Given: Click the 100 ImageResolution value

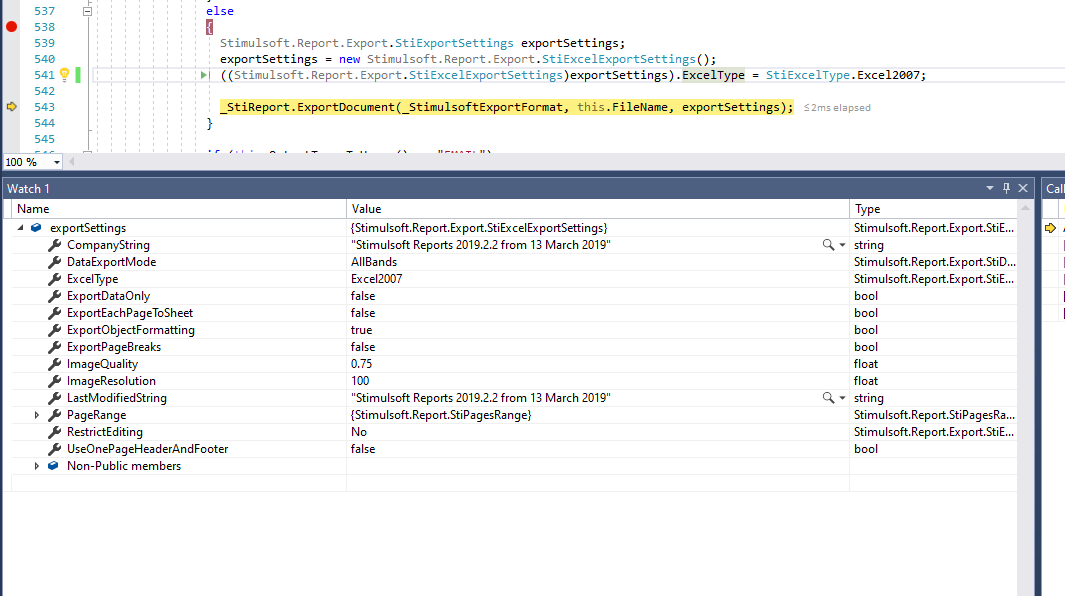Looking at the screenshot, I should 360,381.
